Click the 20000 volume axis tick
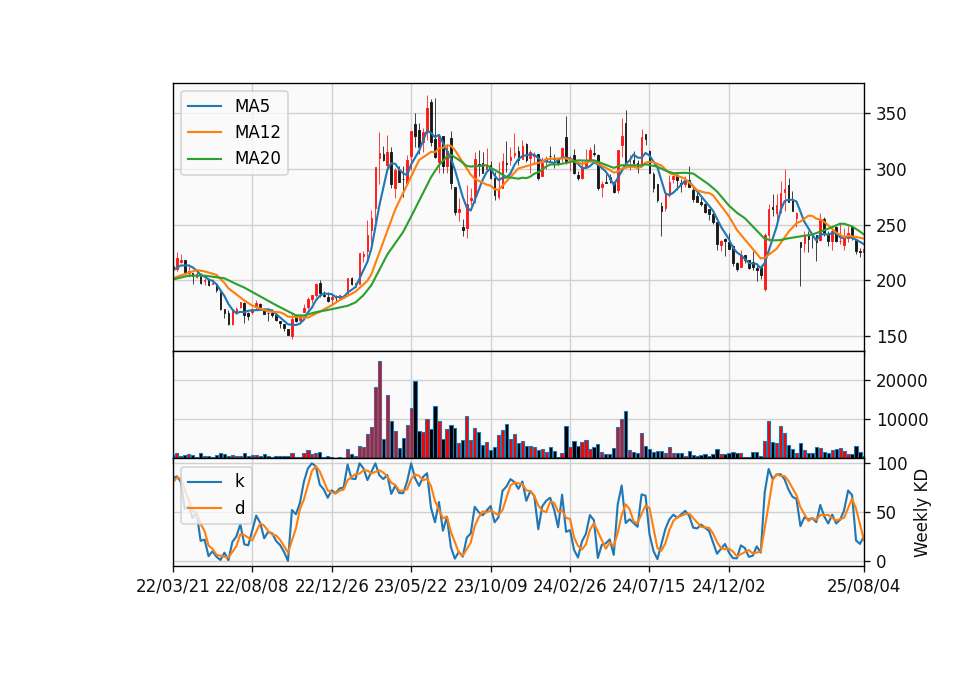 [x=902, y=381]
